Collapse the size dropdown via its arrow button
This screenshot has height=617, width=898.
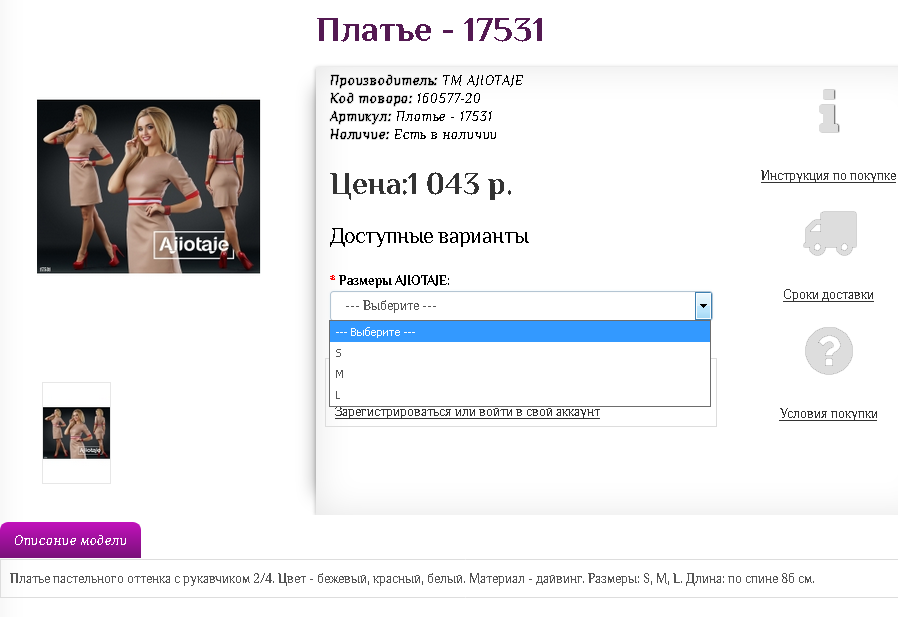click(703, 306)
